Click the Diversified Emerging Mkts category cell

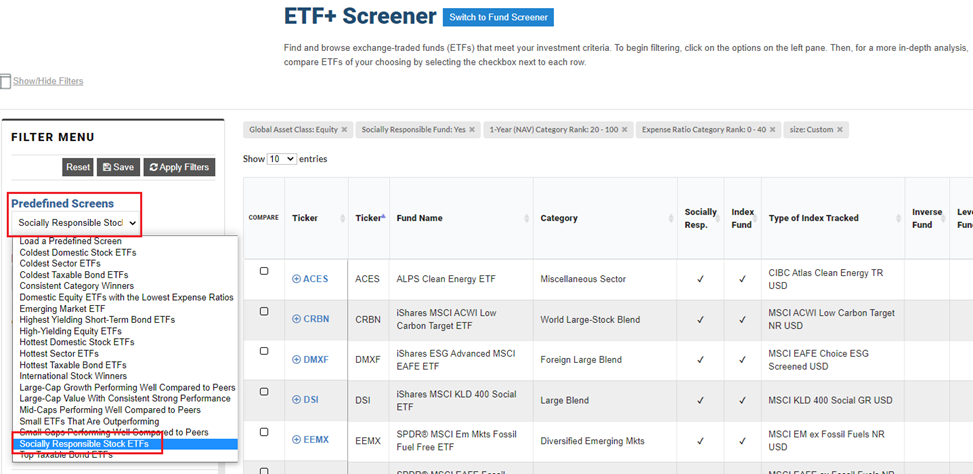point(605,441)
